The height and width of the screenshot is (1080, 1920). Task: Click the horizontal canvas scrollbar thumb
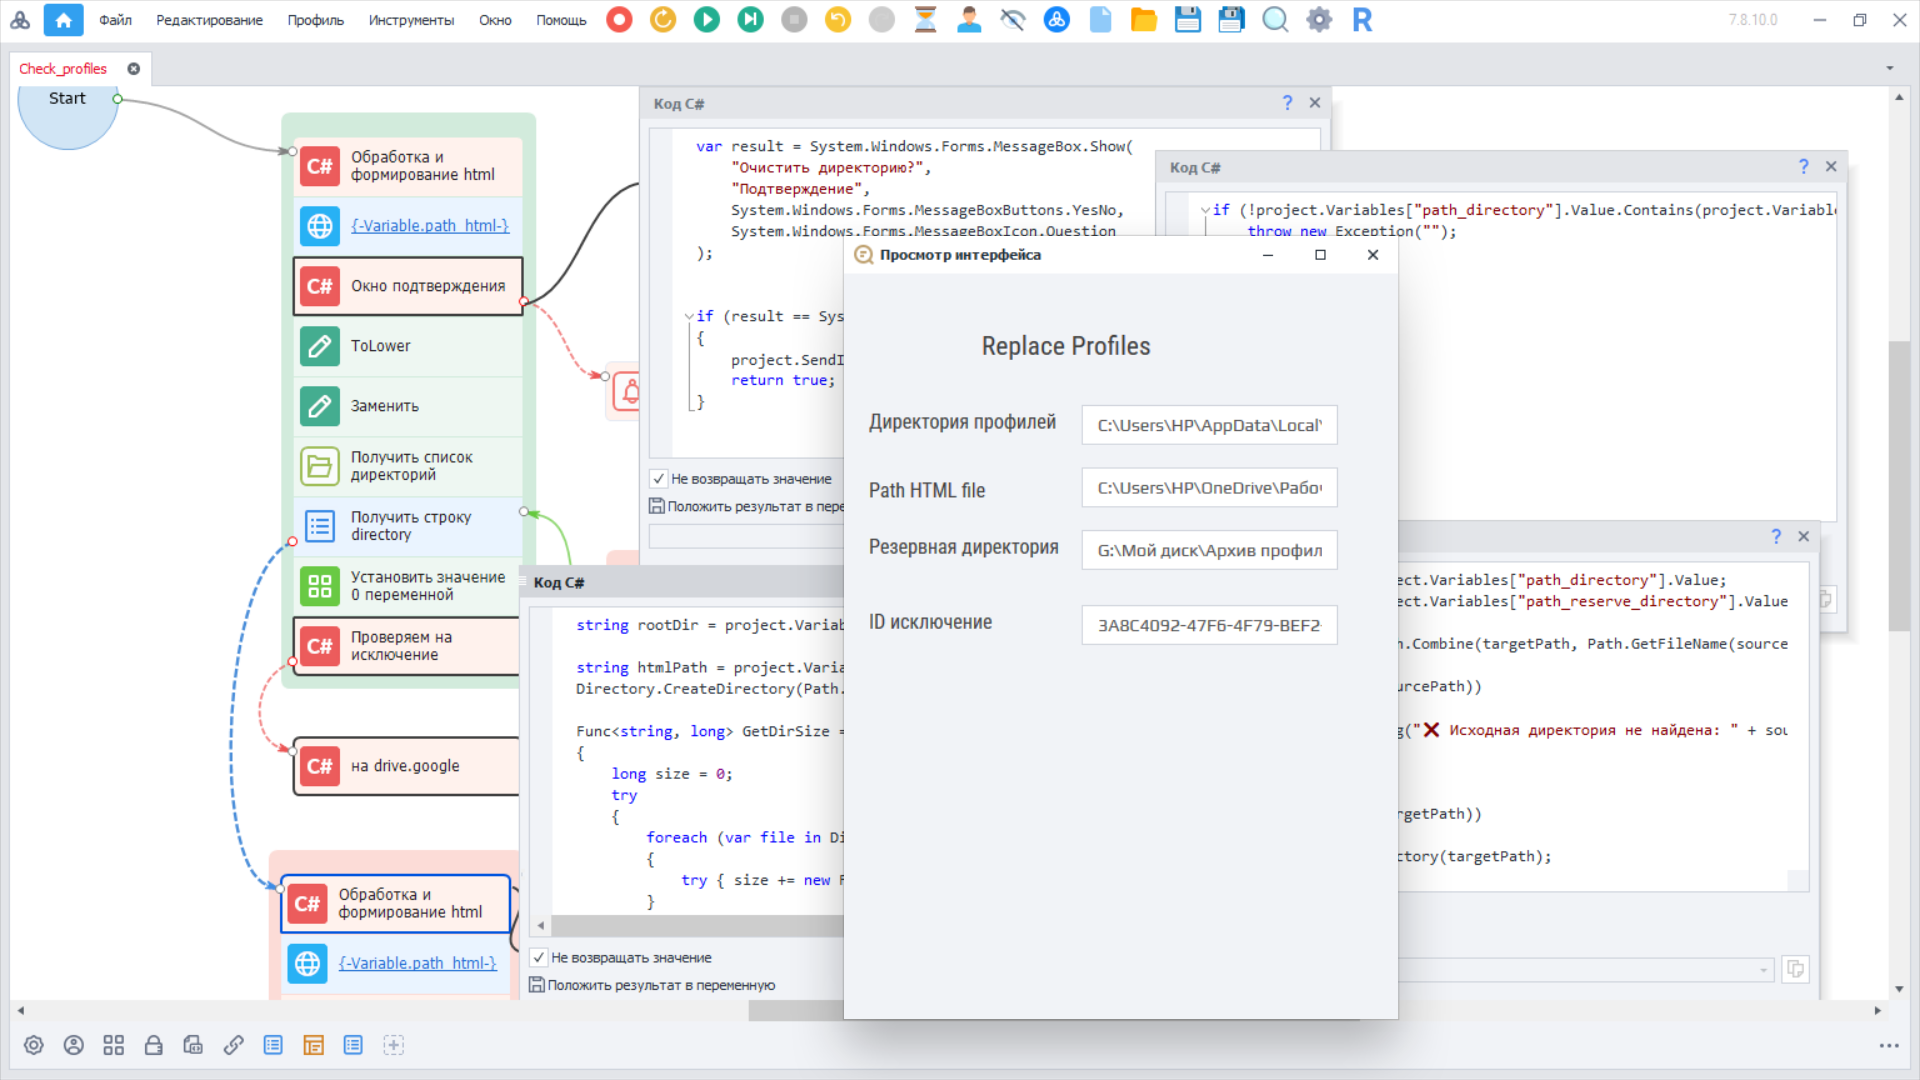pos(796,1011)
